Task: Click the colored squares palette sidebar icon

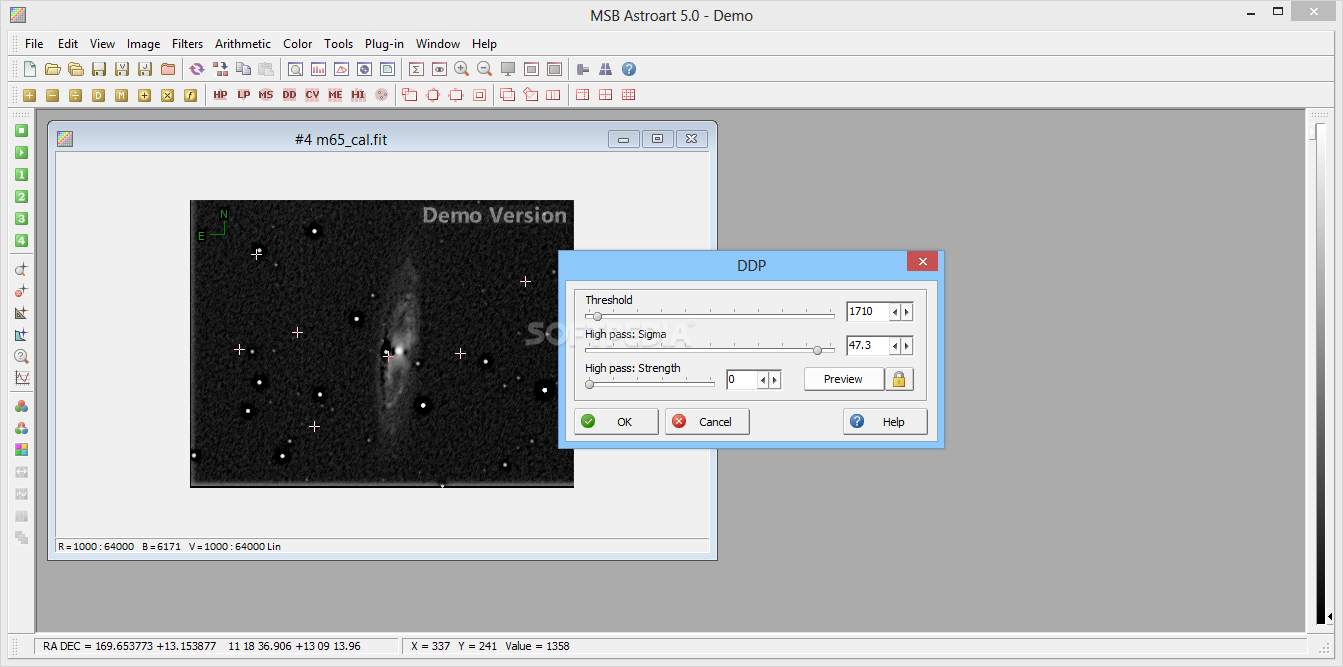Action: click(x=21, y=450)
